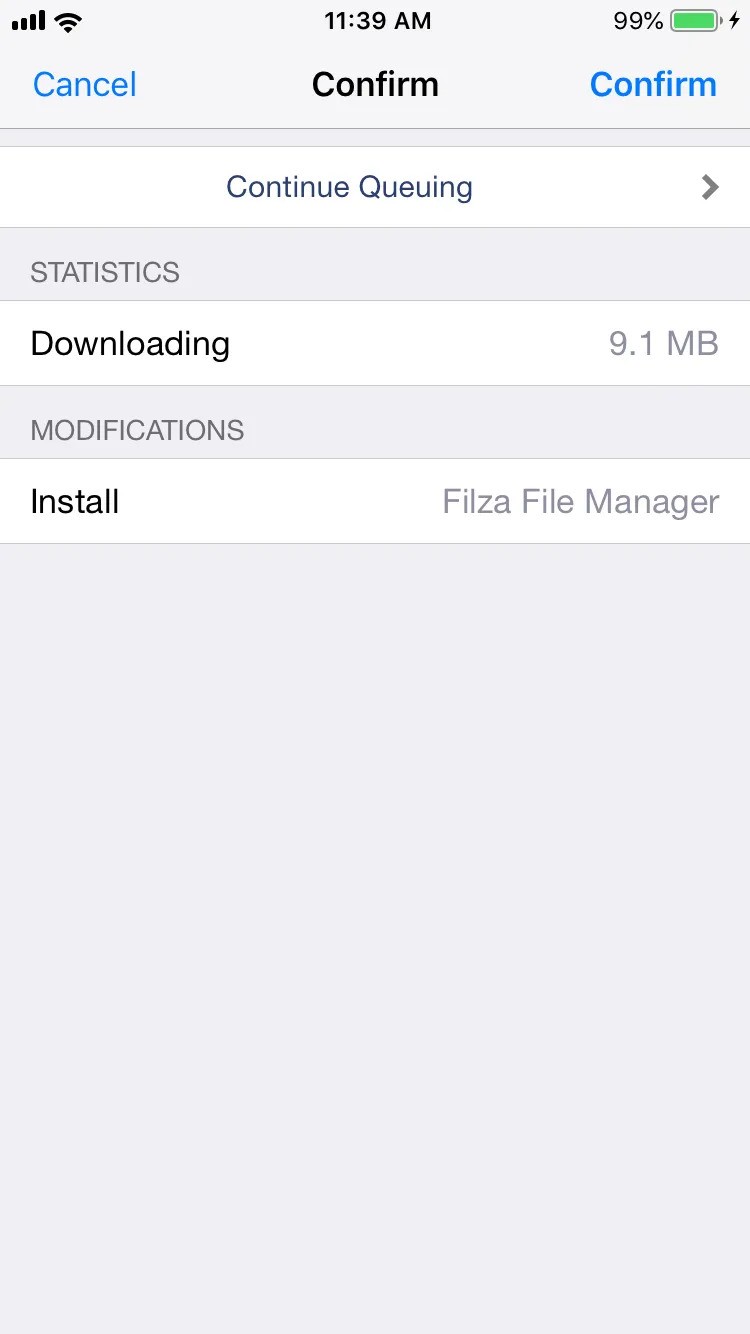750x1334 pixels.
Task: Tap the blank space between Cancel and title
Action: click(x=225, y=84)
